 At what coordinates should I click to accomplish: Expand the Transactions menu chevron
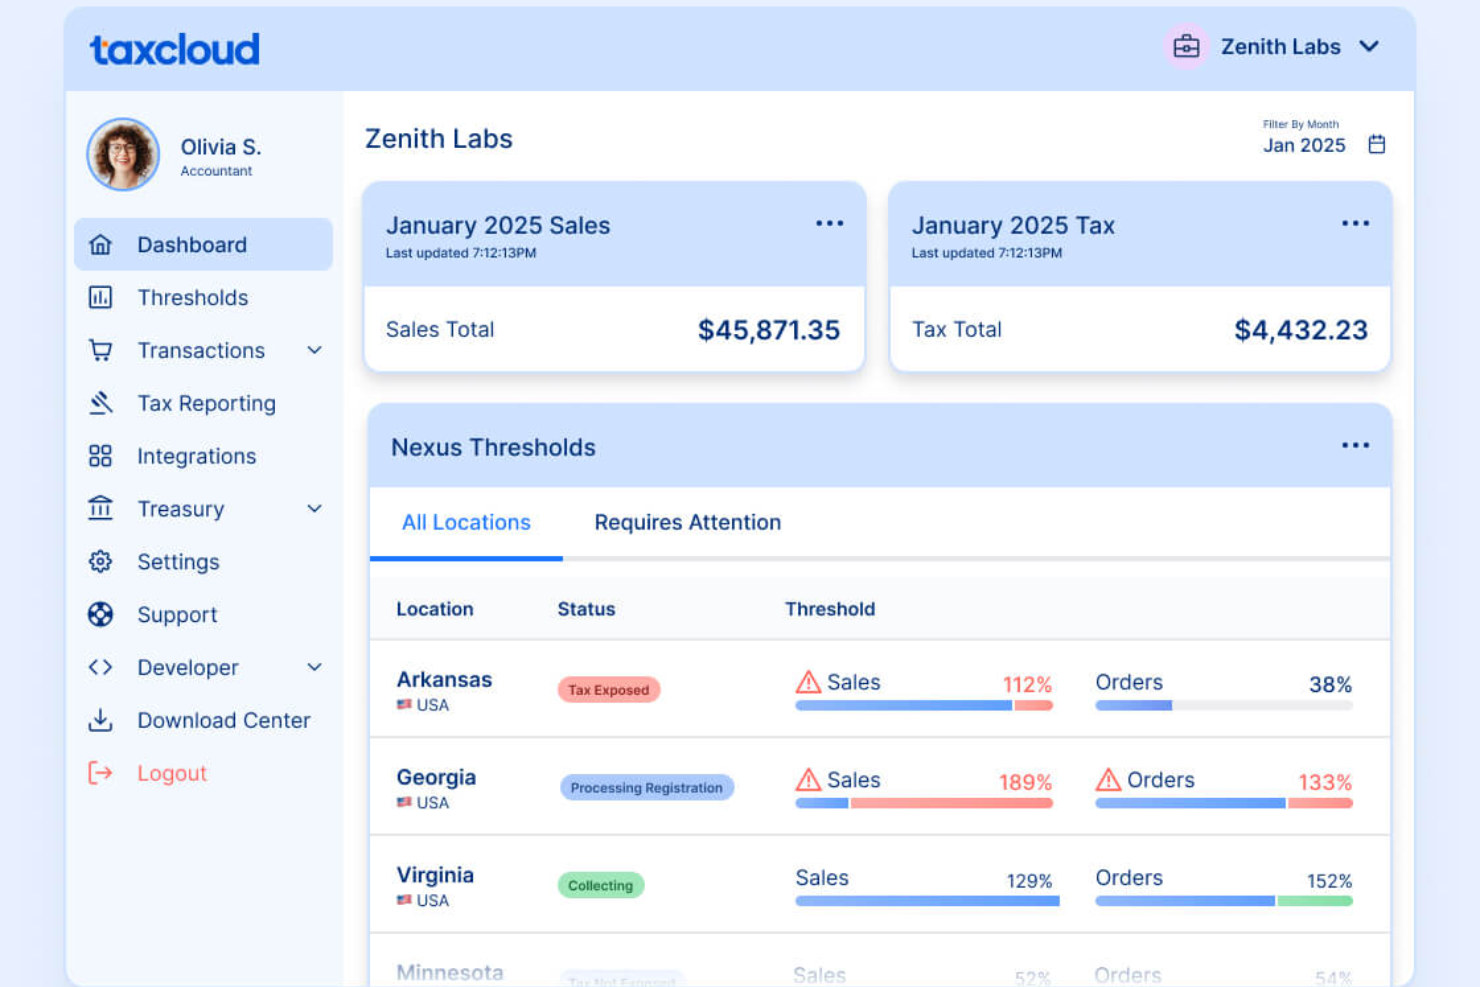coord(315,350)
